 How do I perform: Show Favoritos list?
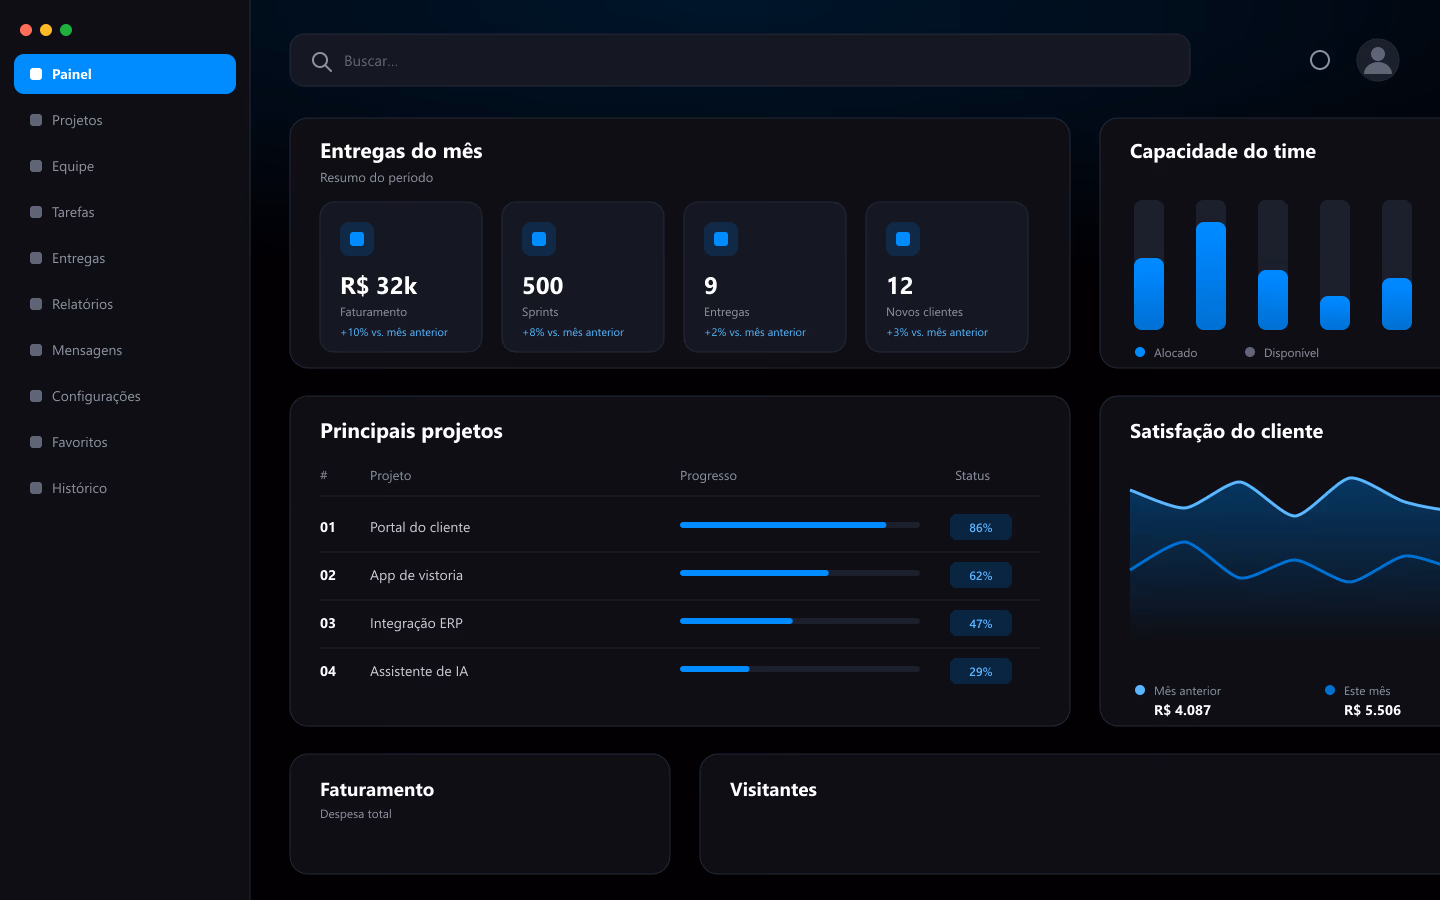tap(125, 442)
